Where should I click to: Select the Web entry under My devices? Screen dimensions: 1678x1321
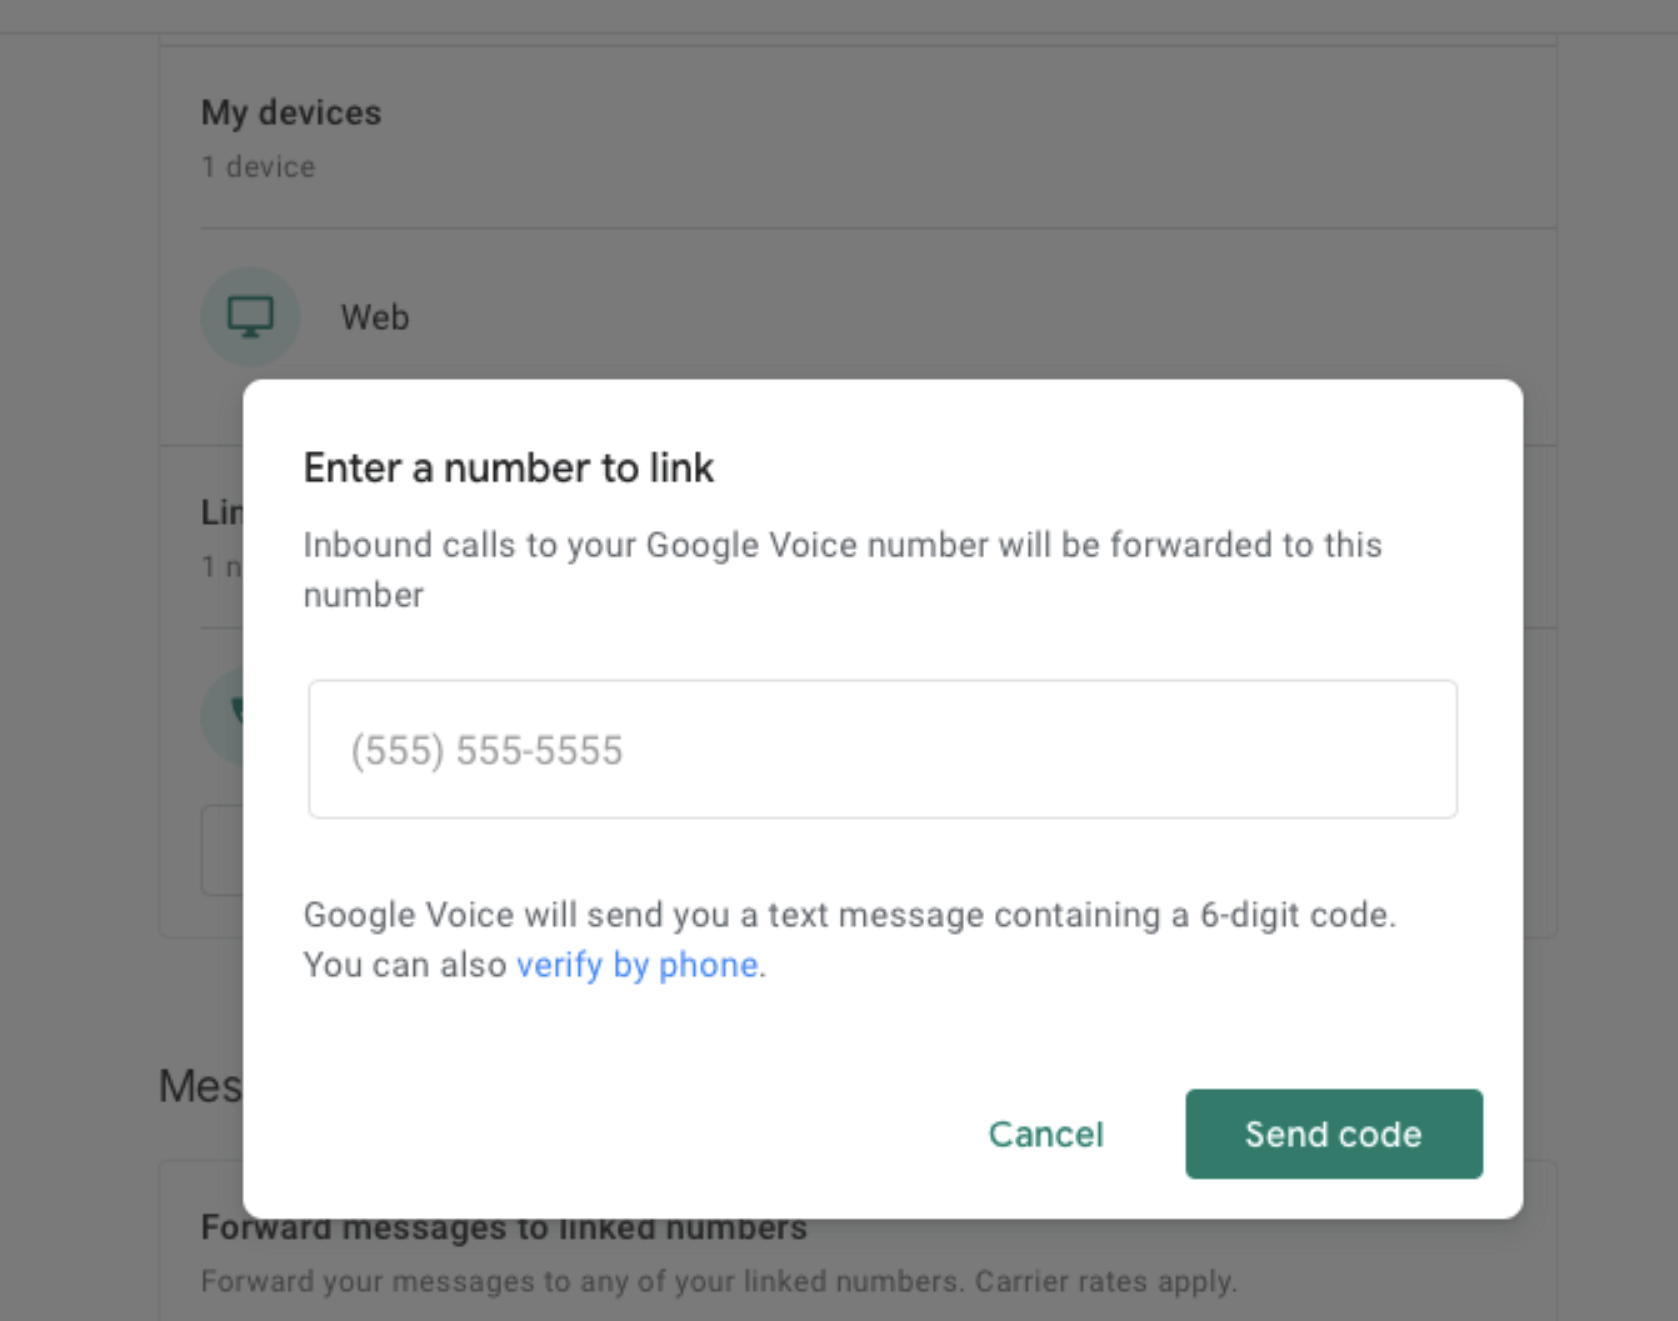(375, 316)
